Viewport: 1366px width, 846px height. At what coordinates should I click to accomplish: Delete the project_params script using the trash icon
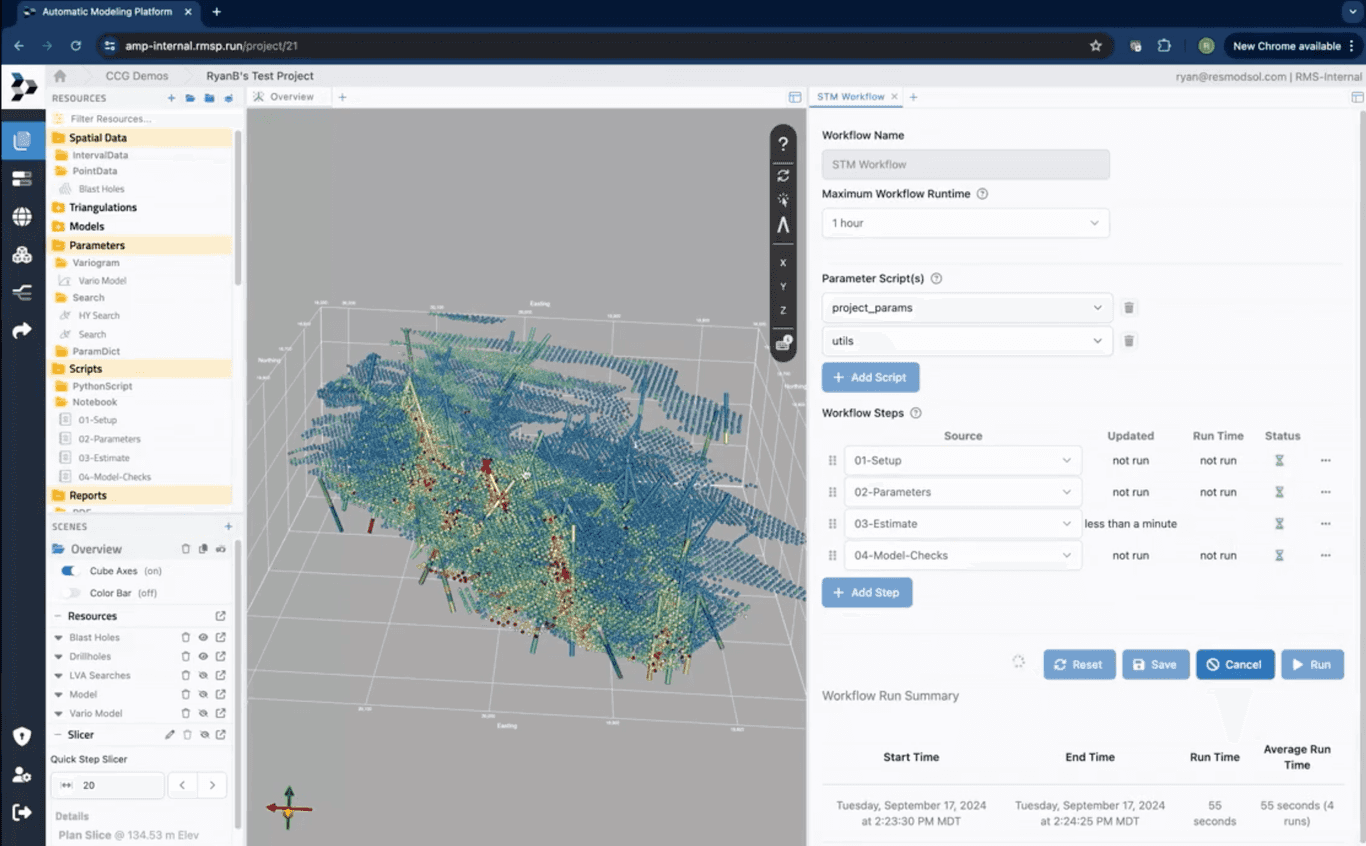tap(1129, 307)
